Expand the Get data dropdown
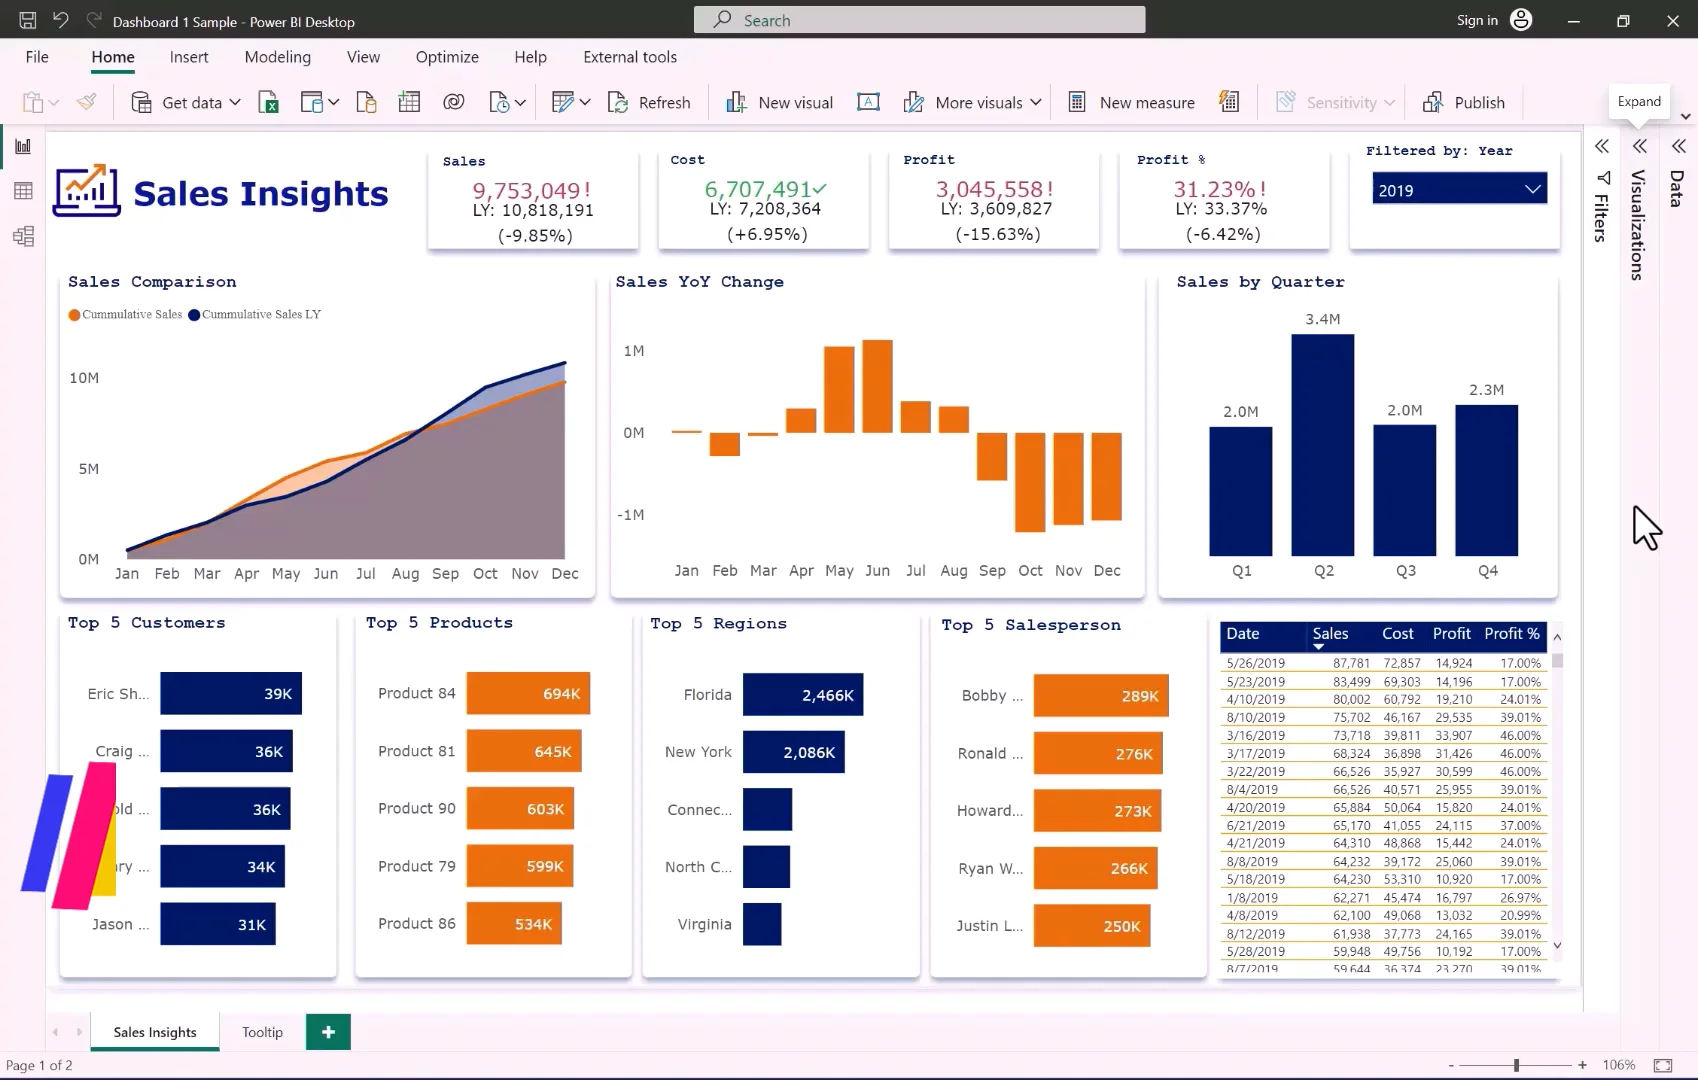Image resolution: width=1698 pixels, height=1080 pixels. pos(235,101)
